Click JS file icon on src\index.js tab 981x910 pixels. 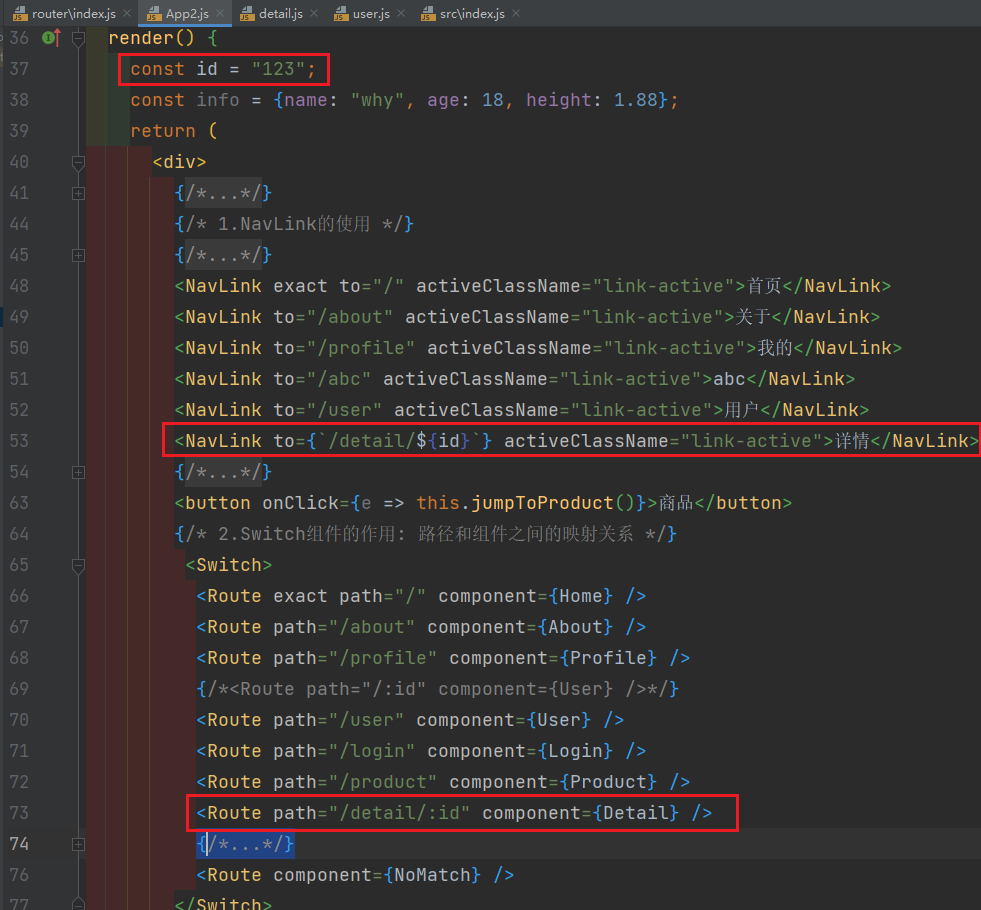point(428,13)
